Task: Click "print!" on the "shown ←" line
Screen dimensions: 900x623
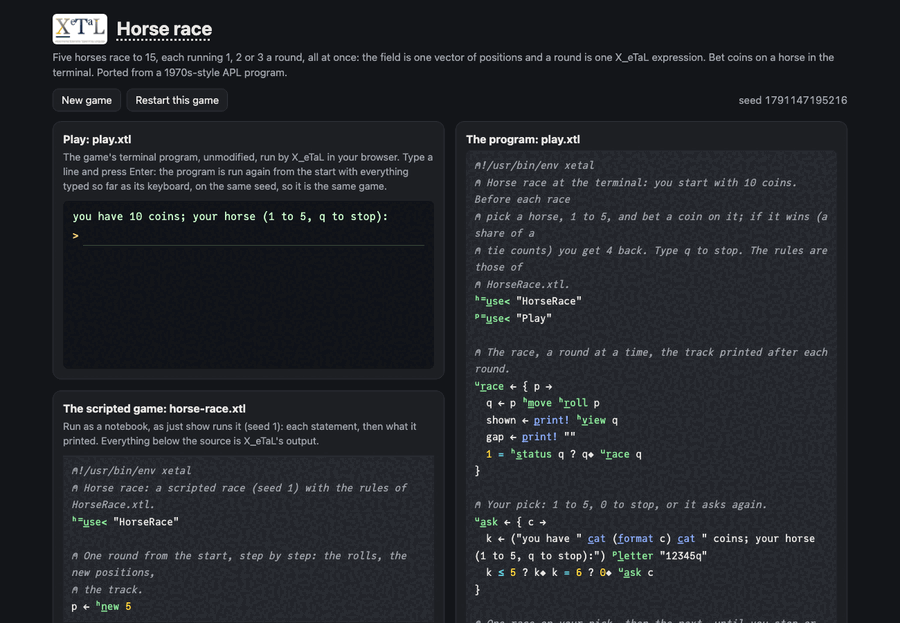Action: [551, 420]
